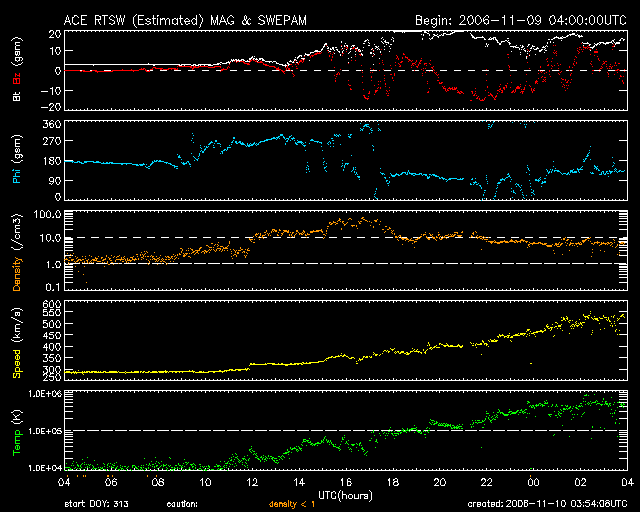Click the "500" tick on the Speed axis
This screenshot has height=512, width=640.
tap(52, 324)
